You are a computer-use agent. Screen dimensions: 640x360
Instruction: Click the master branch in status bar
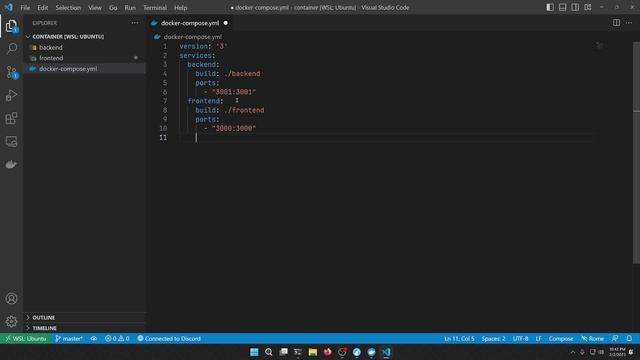pos(69,338)
